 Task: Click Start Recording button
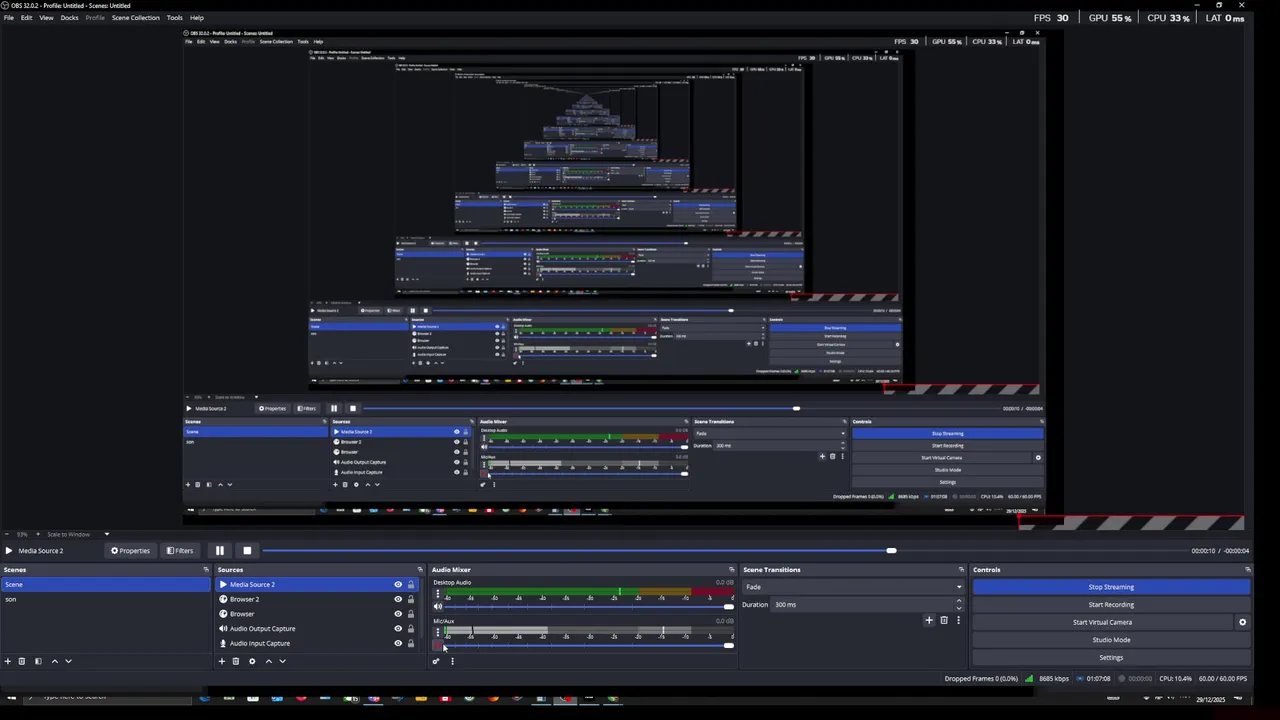pos(1111,605)
